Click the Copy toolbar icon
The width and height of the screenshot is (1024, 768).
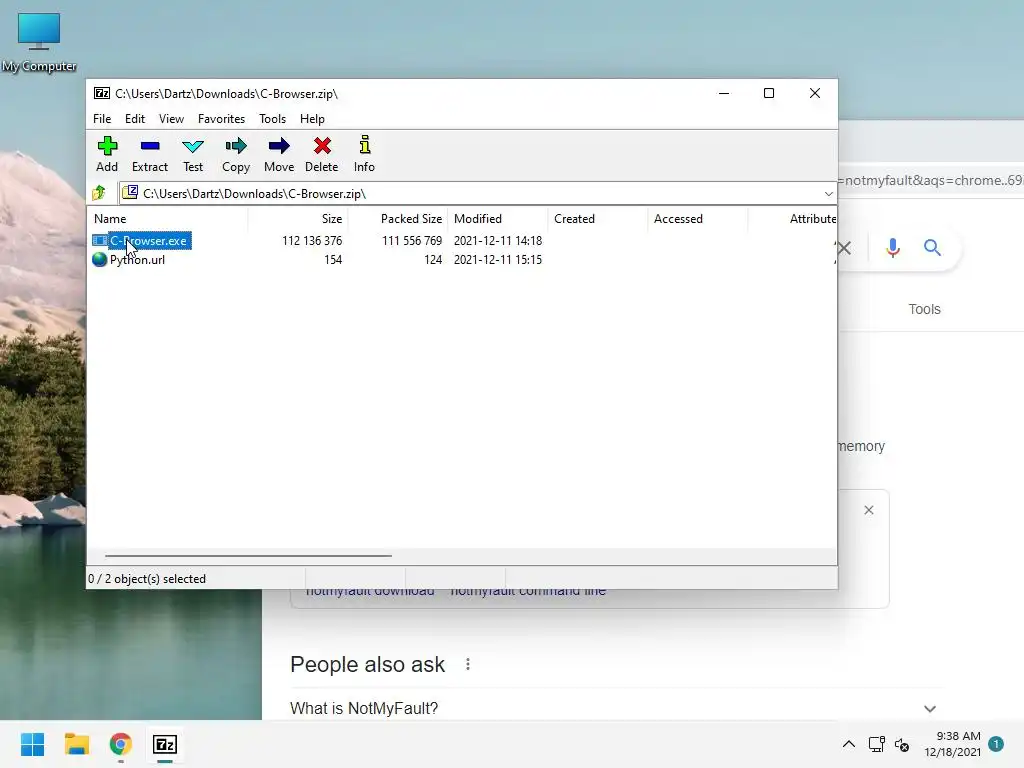(x=236, y=154)
